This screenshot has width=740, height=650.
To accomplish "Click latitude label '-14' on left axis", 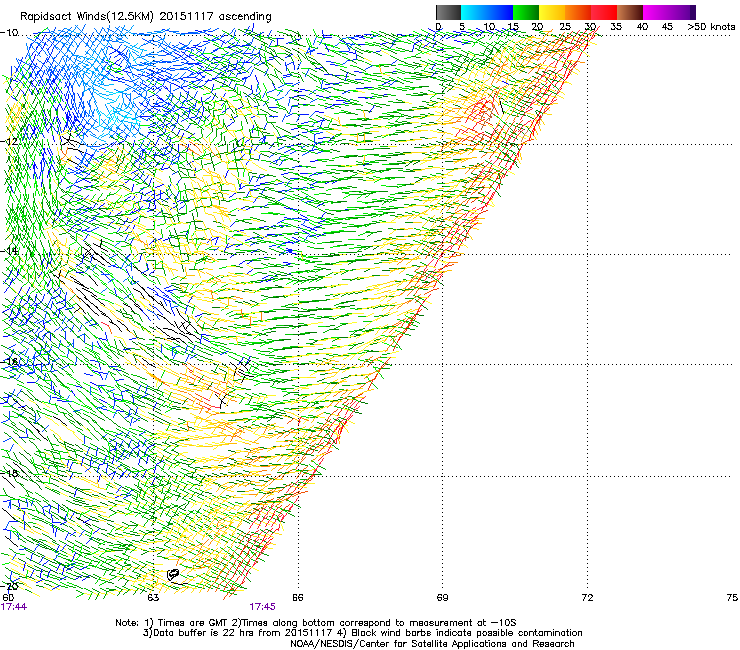I will [x=9, y=251].
